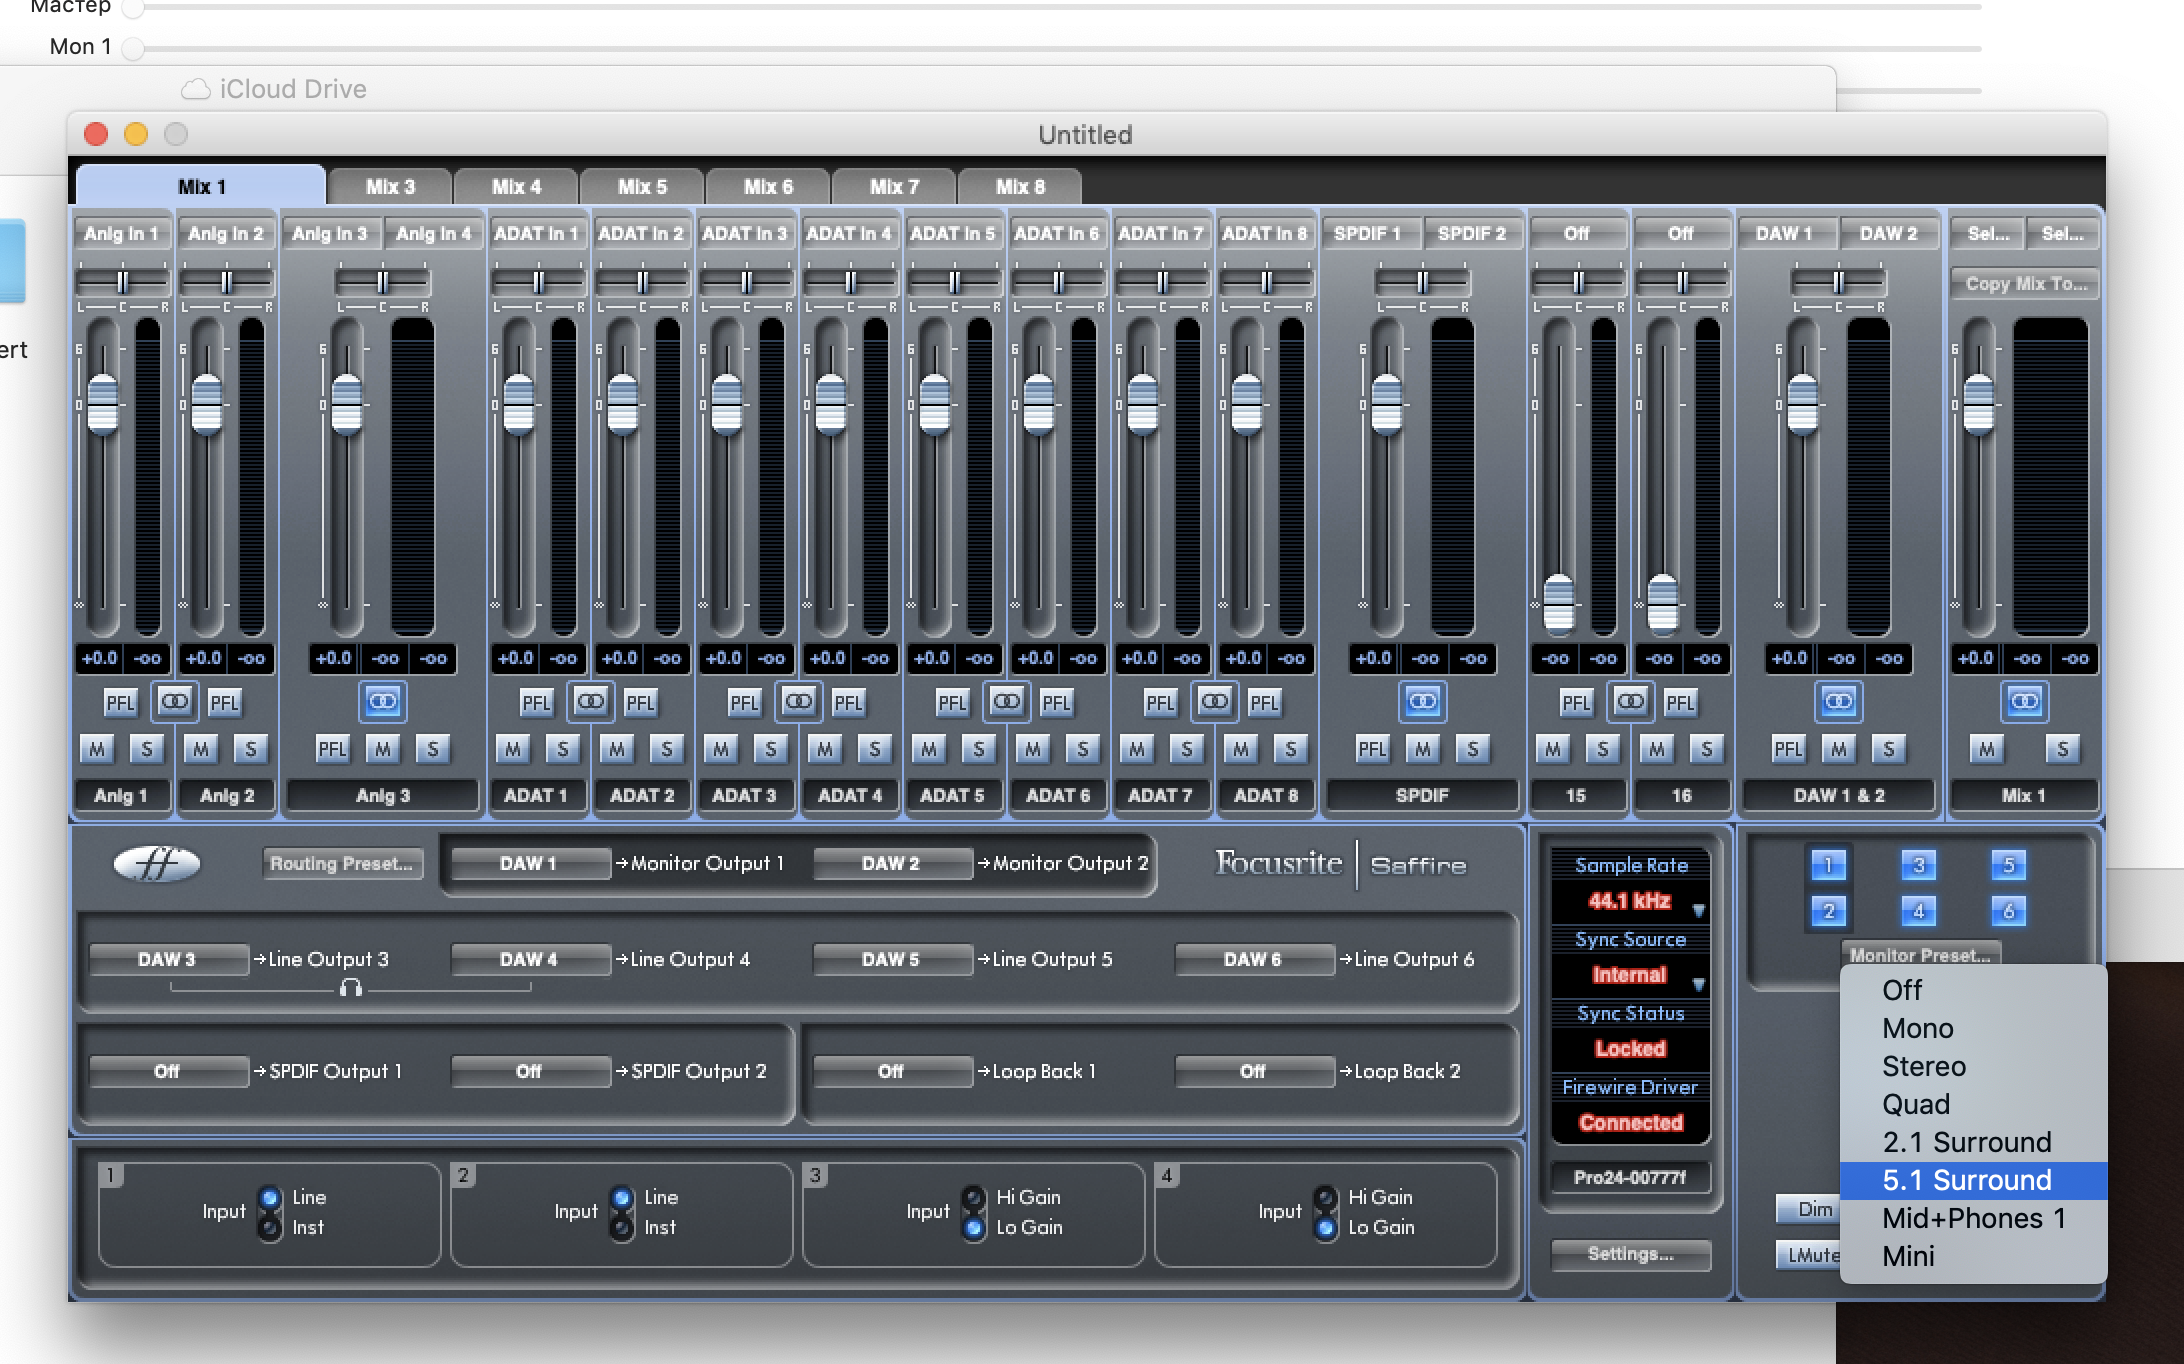Toggle stereo link on SPDIF channel
This screenshot has height=1364, width=2184.
click(x=1422, y=702)
